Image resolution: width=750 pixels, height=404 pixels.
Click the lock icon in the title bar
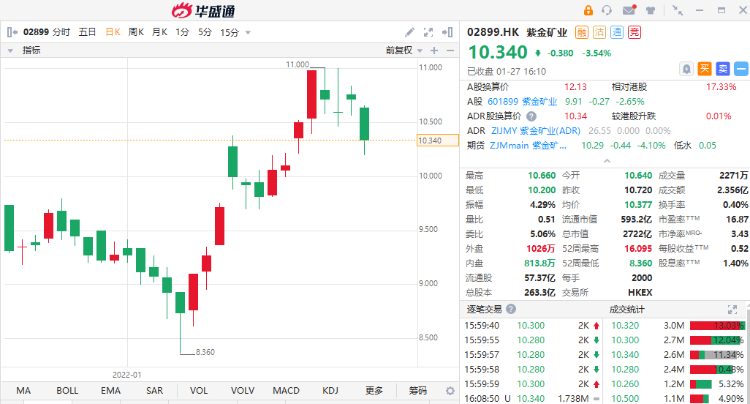pyautogui.click(x=588, y=10)
